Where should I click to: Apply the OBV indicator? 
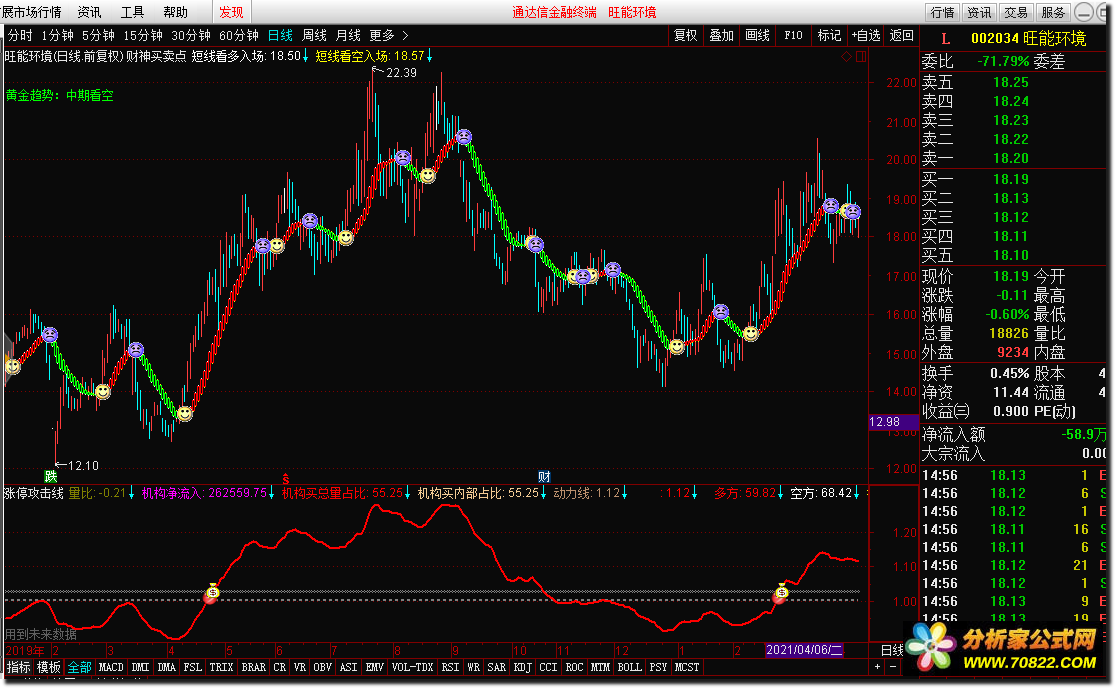(322, 667)
